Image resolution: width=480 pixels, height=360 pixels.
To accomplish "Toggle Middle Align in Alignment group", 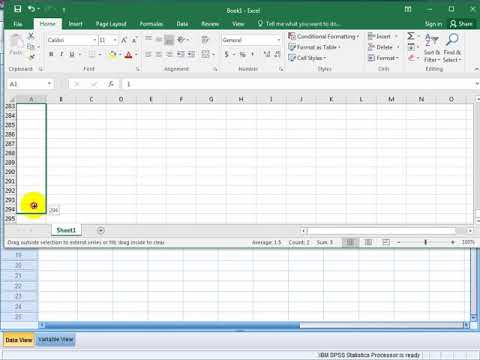I will (x=159, y=40).
